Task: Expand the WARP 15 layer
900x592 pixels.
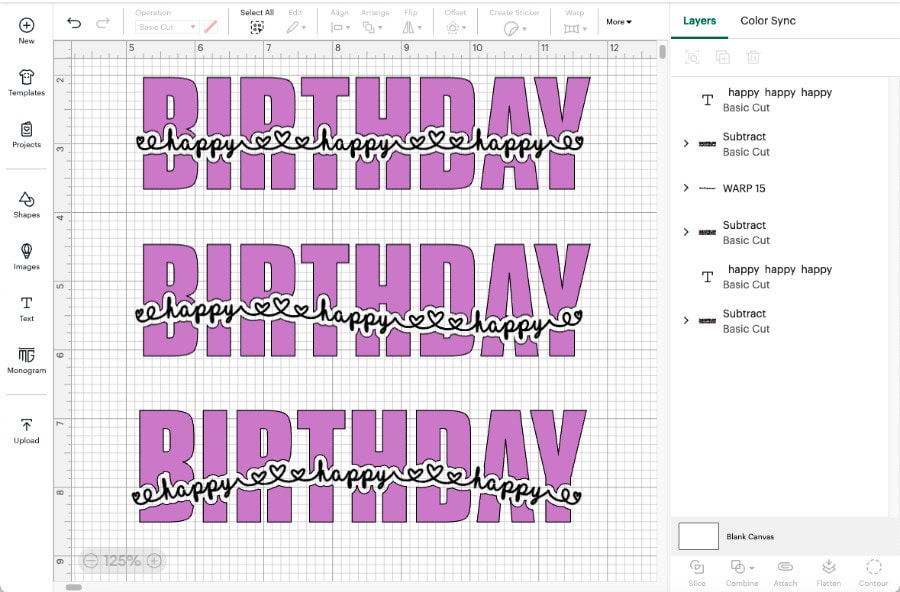Action: click(686, 188)
